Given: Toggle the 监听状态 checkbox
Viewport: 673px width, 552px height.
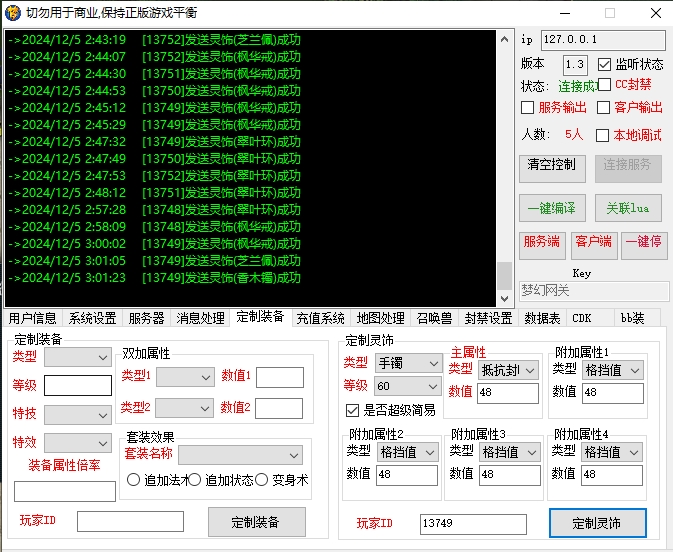Looking at the screenshot, I should [604, 64].
